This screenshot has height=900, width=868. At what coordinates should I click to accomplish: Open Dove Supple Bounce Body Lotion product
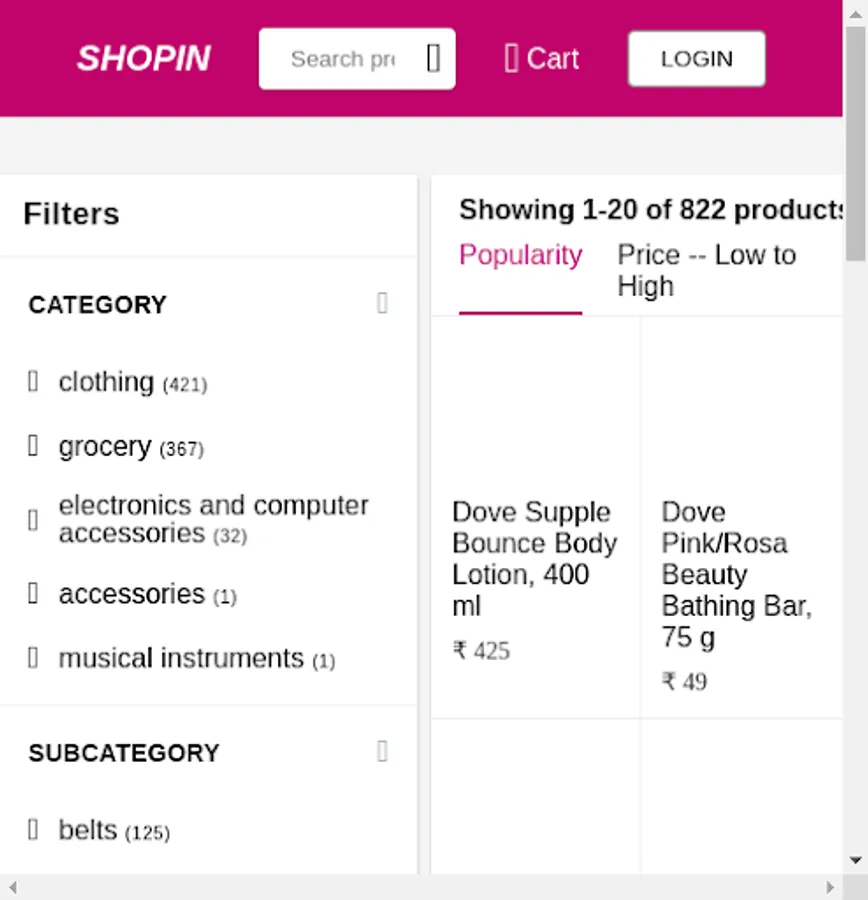[534, 558]
